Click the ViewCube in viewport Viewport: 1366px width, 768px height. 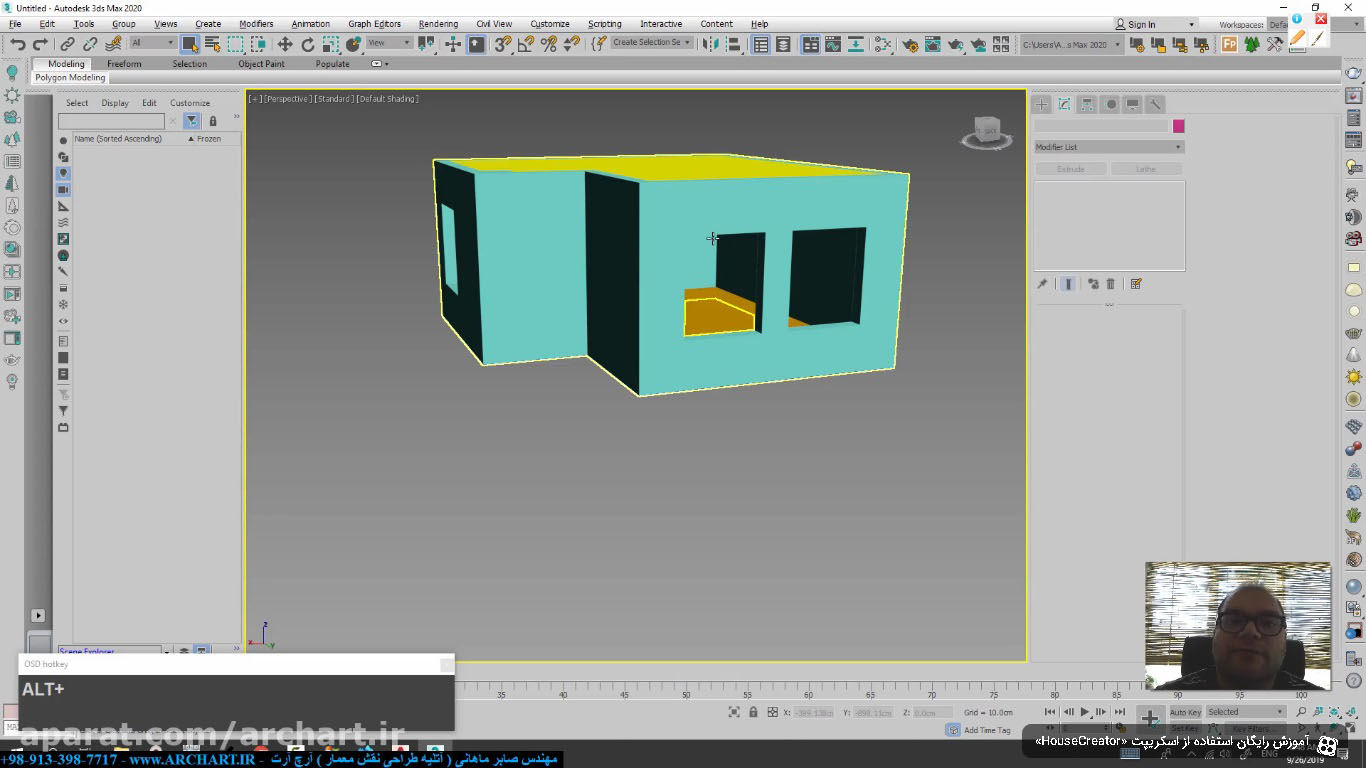987,132
